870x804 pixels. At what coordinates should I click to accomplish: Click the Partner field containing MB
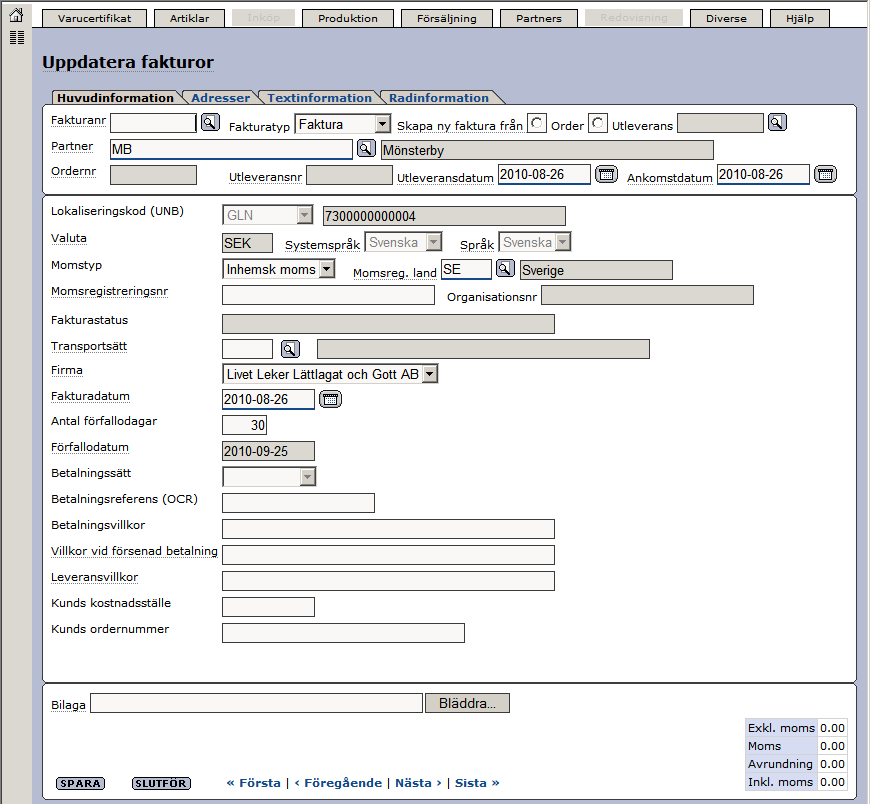[231, 149]
